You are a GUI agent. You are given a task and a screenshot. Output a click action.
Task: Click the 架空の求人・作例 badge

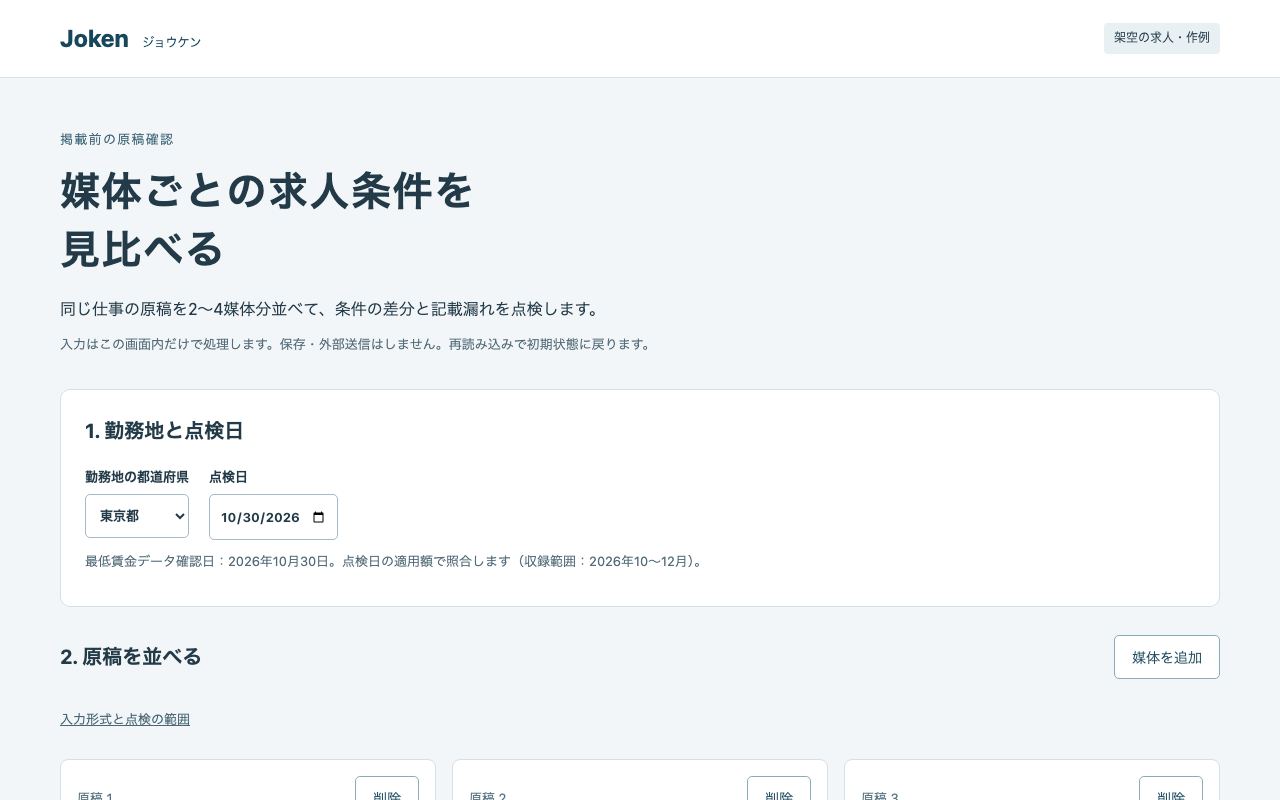[x=1162, y=38]
